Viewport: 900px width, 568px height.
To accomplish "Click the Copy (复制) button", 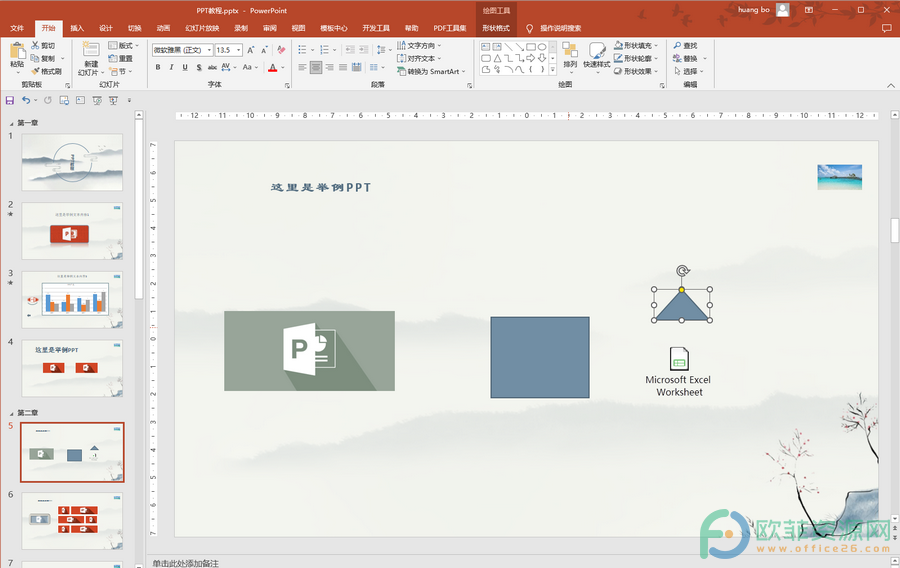I will tap(44, 59).
